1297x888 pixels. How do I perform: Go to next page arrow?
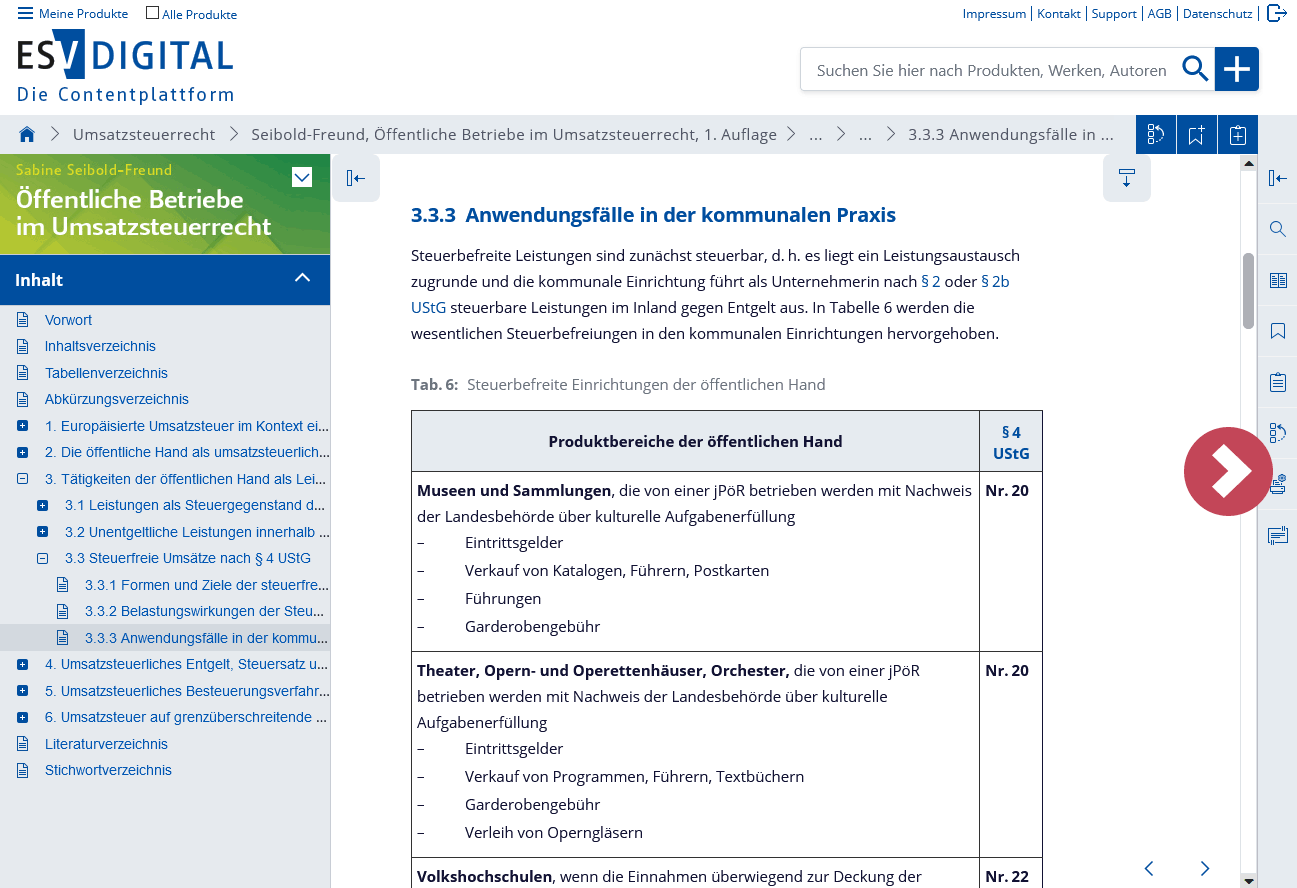coord(1205,868)
